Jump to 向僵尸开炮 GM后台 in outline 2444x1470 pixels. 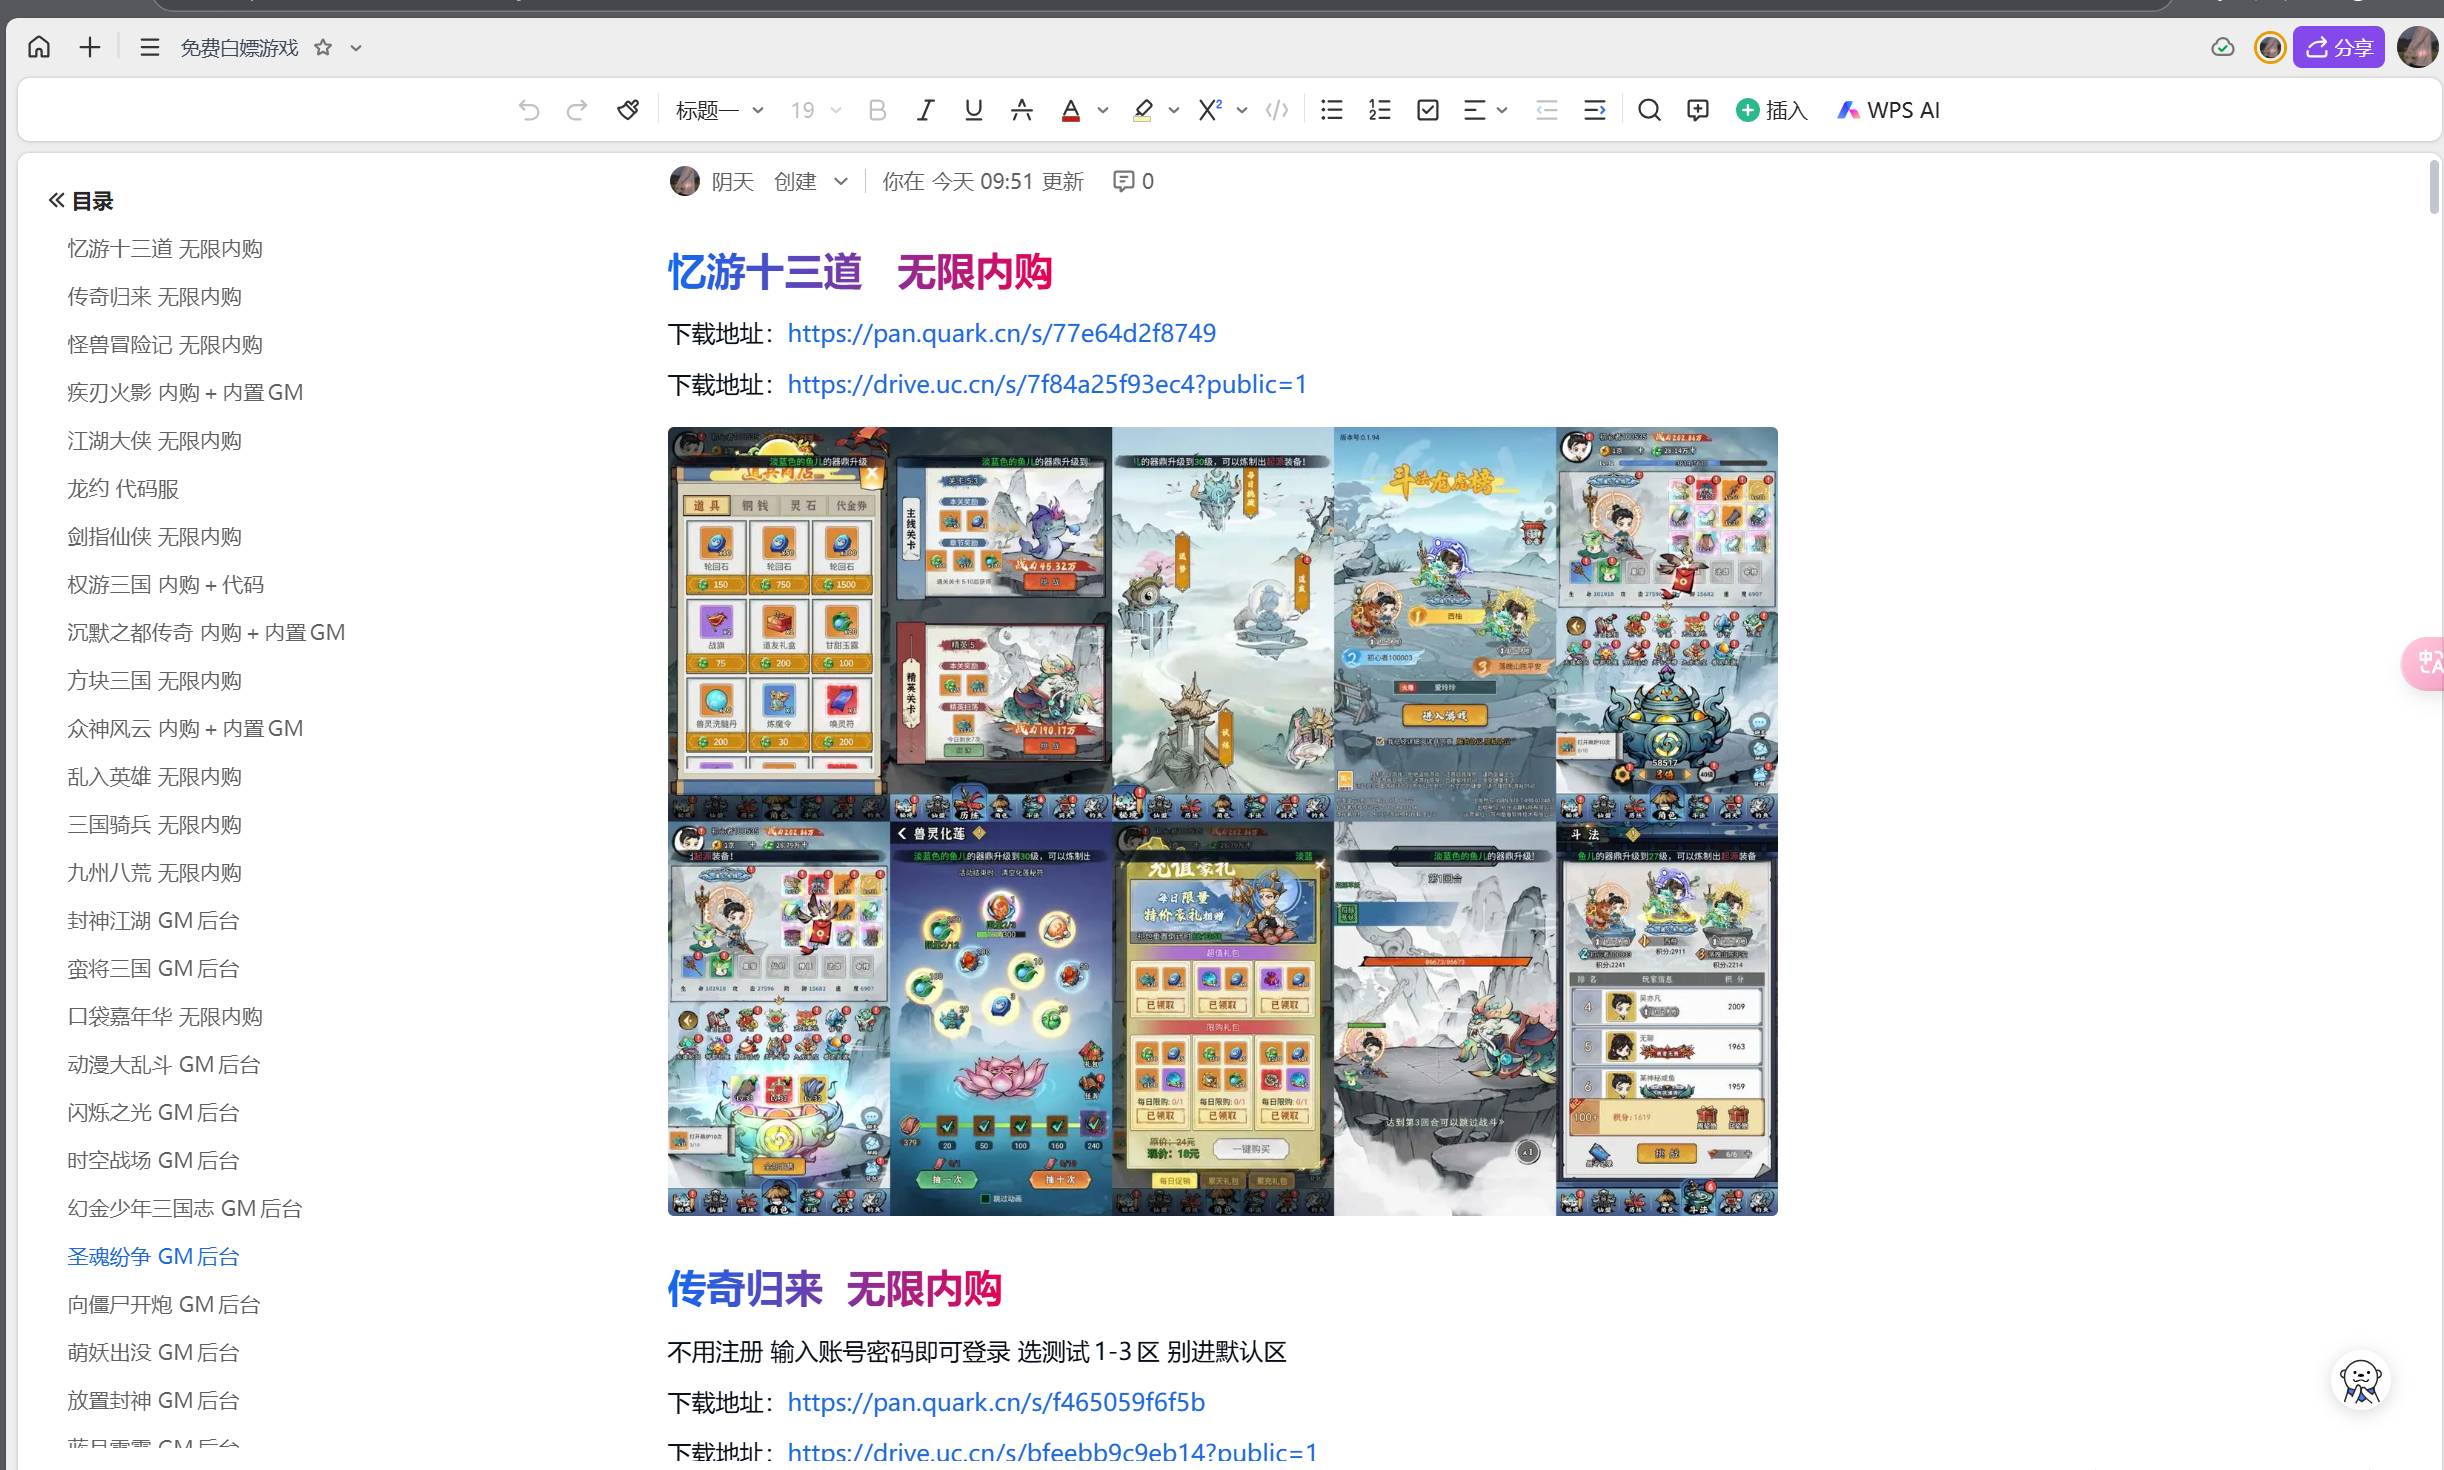coord(164,1305)
